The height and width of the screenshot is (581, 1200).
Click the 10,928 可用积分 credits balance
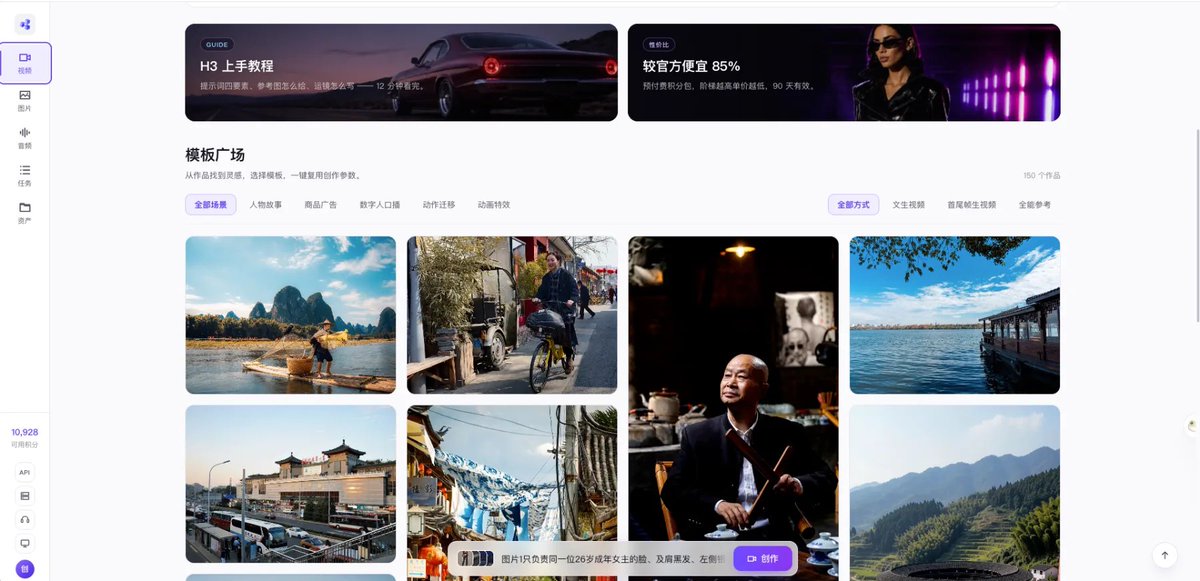point(25,437)
